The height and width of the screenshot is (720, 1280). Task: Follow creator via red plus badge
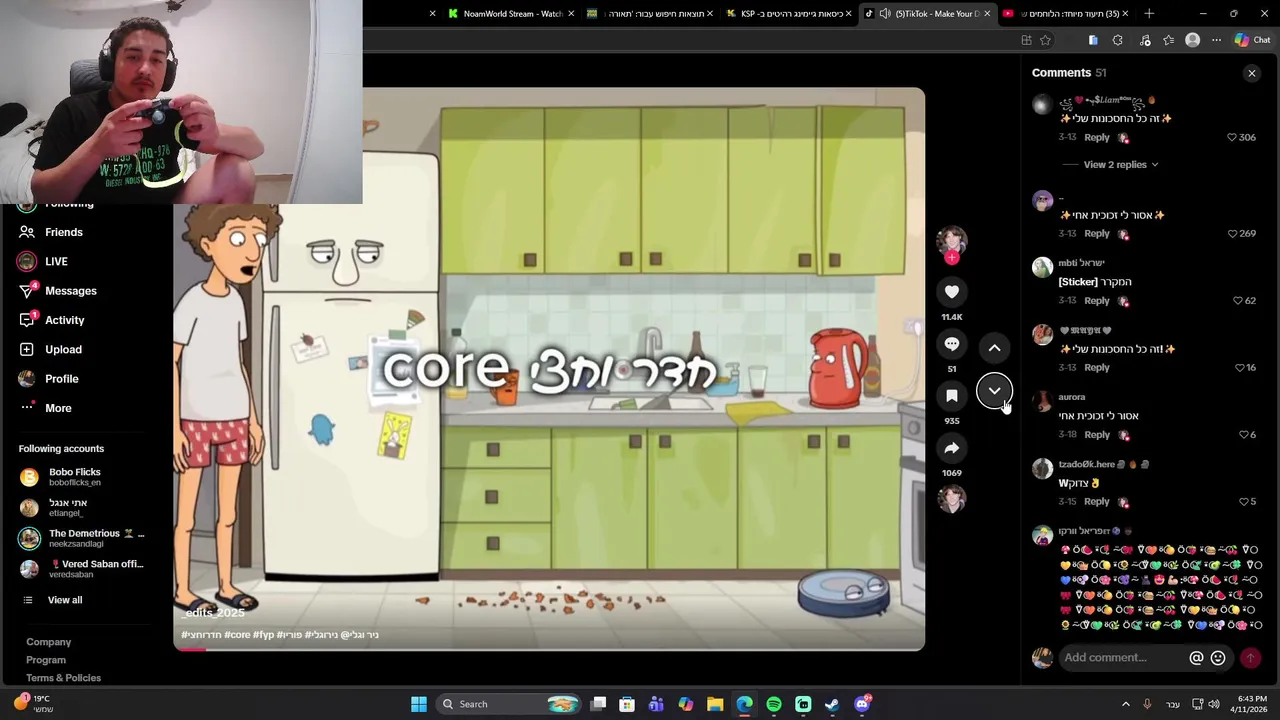coord(952,258)
